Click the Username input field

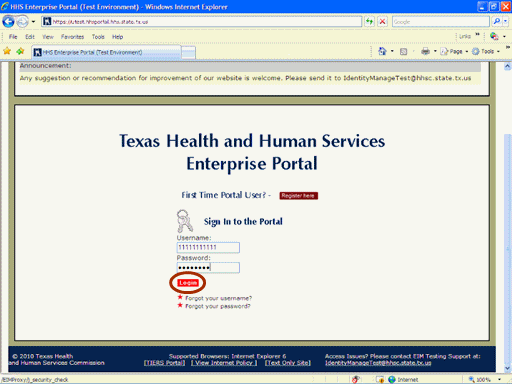208,247
